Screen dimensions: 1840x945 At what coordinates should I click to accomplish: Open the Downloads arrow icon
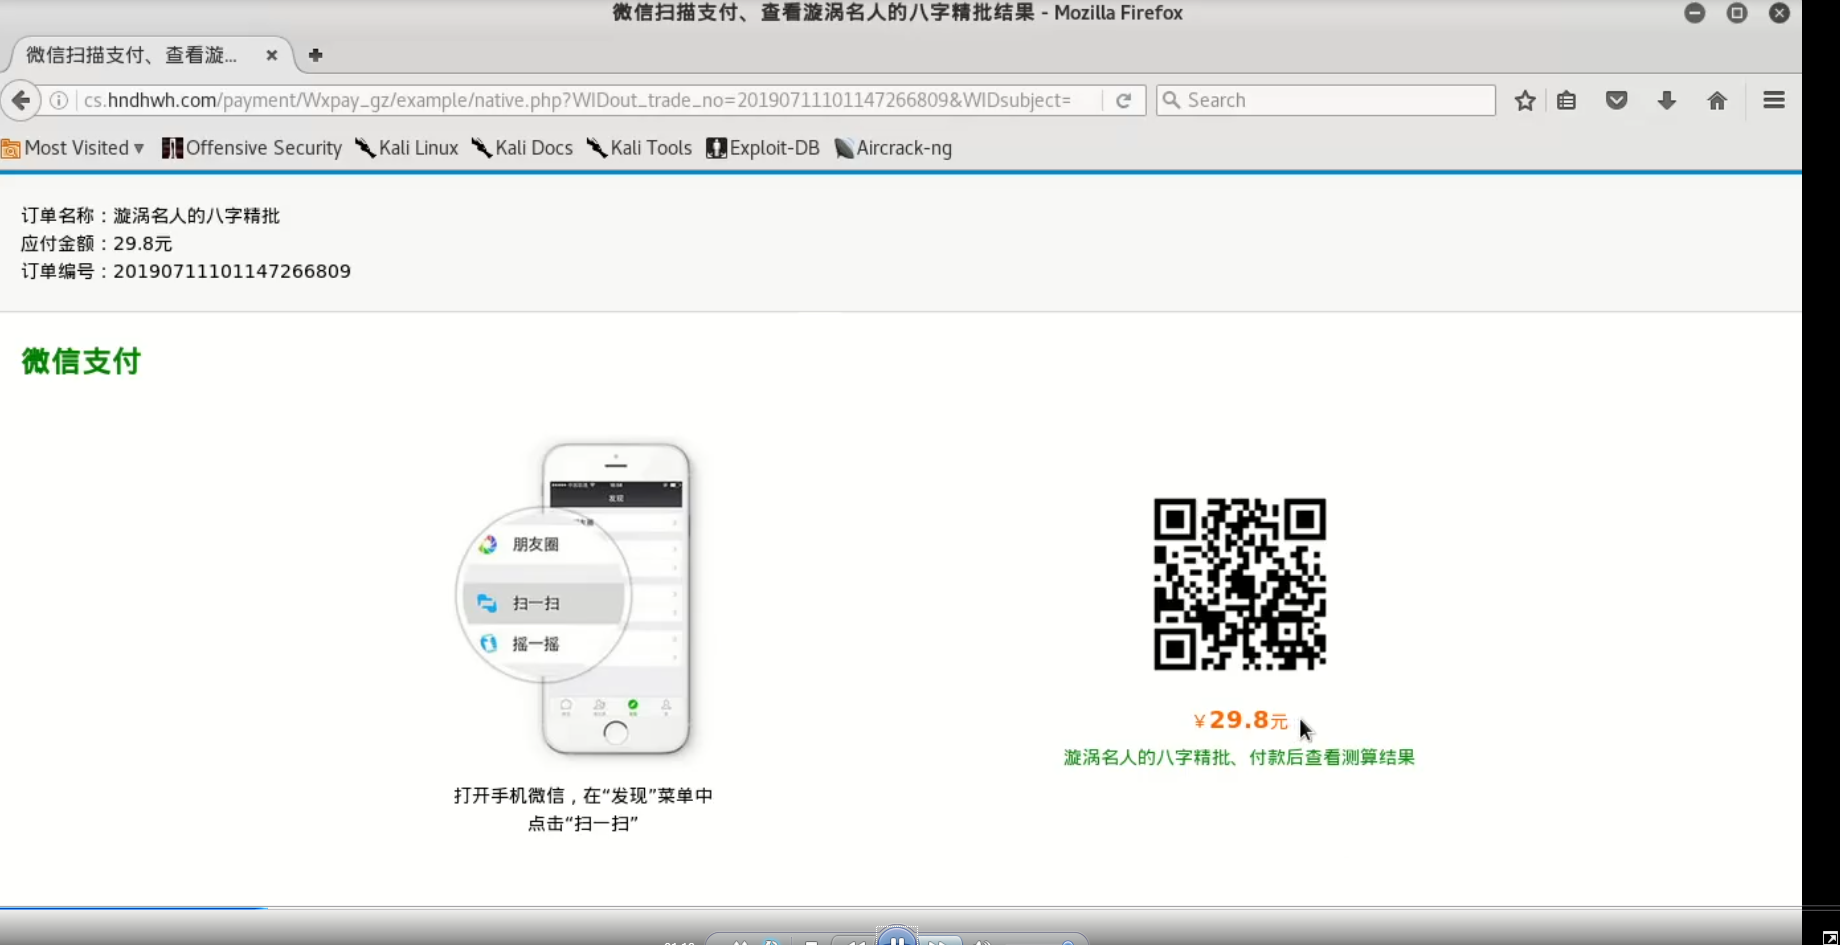coord(1667,100)
